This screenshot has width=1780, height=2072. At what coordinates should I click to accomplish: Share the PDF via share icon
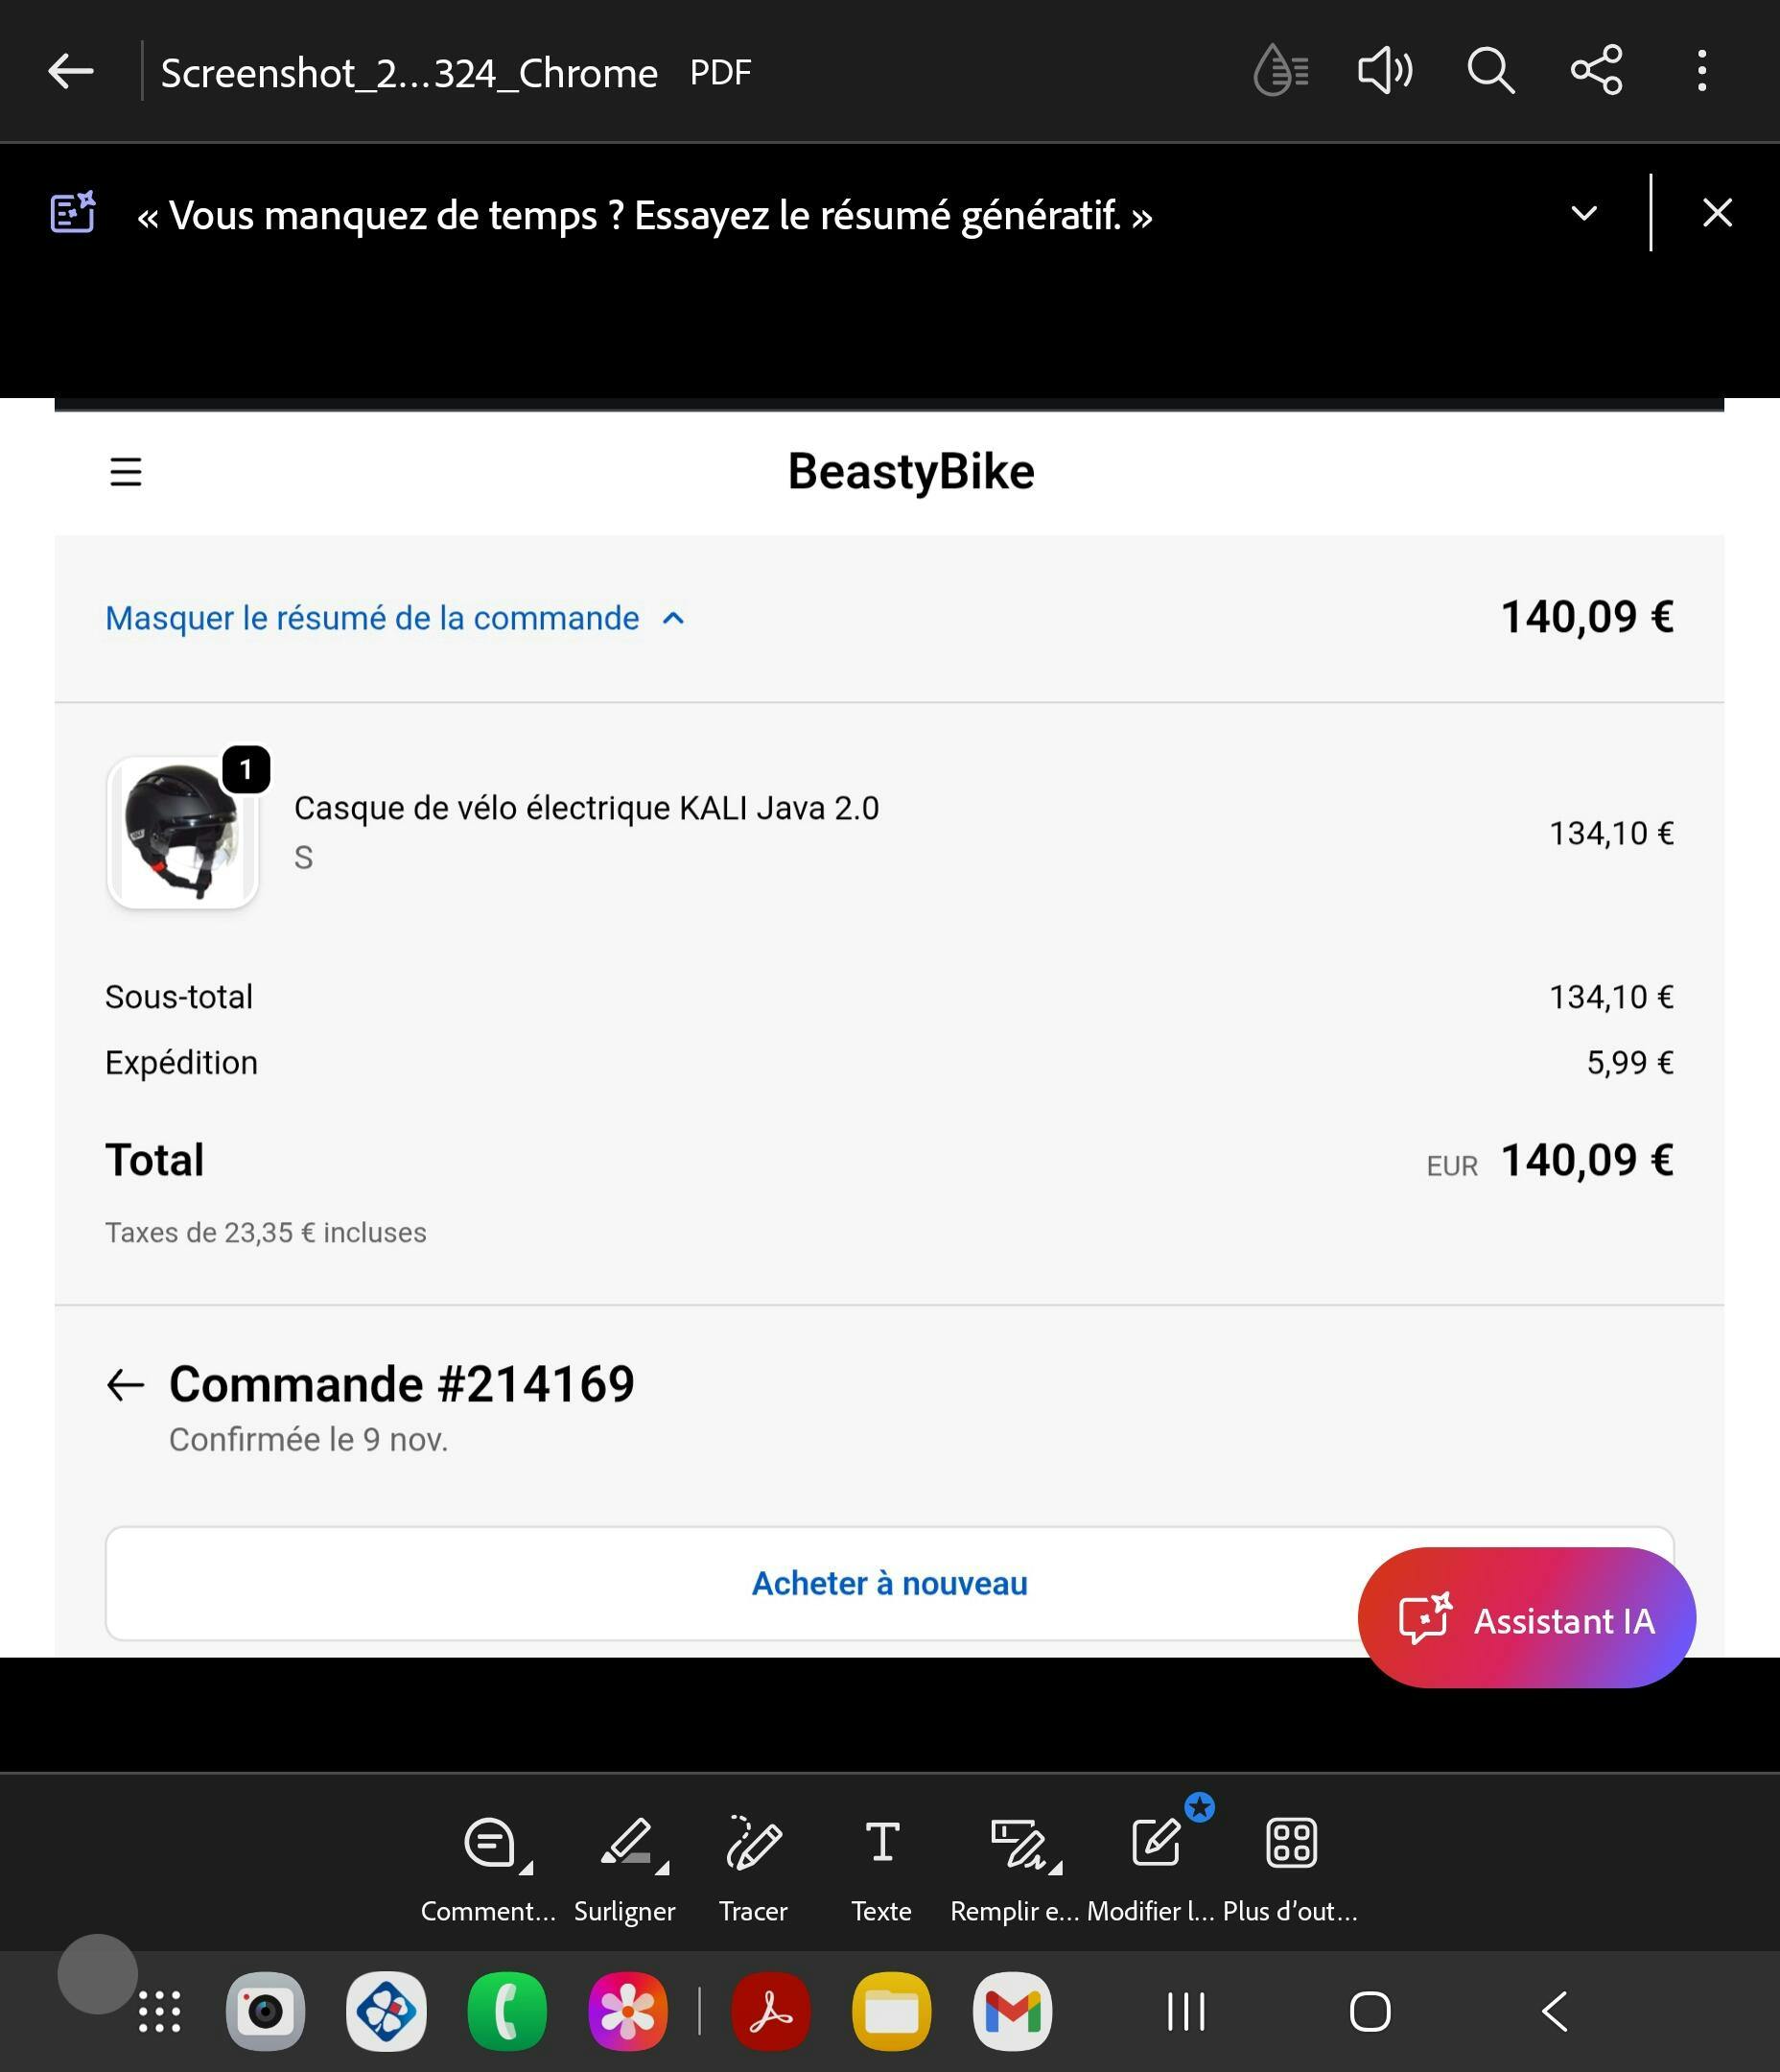1596,71
